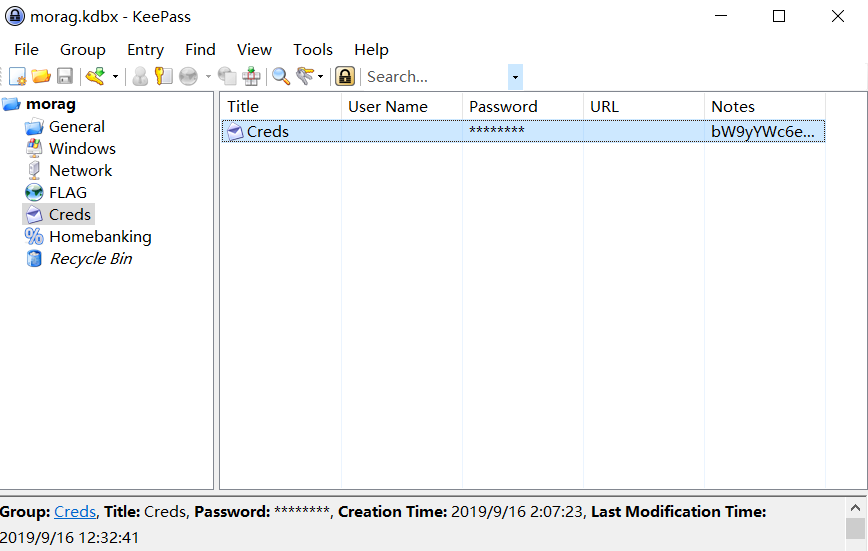Click the Recycle Bin trash icon
The width and height of the screenshot is (868, 551).
(34, 259)
